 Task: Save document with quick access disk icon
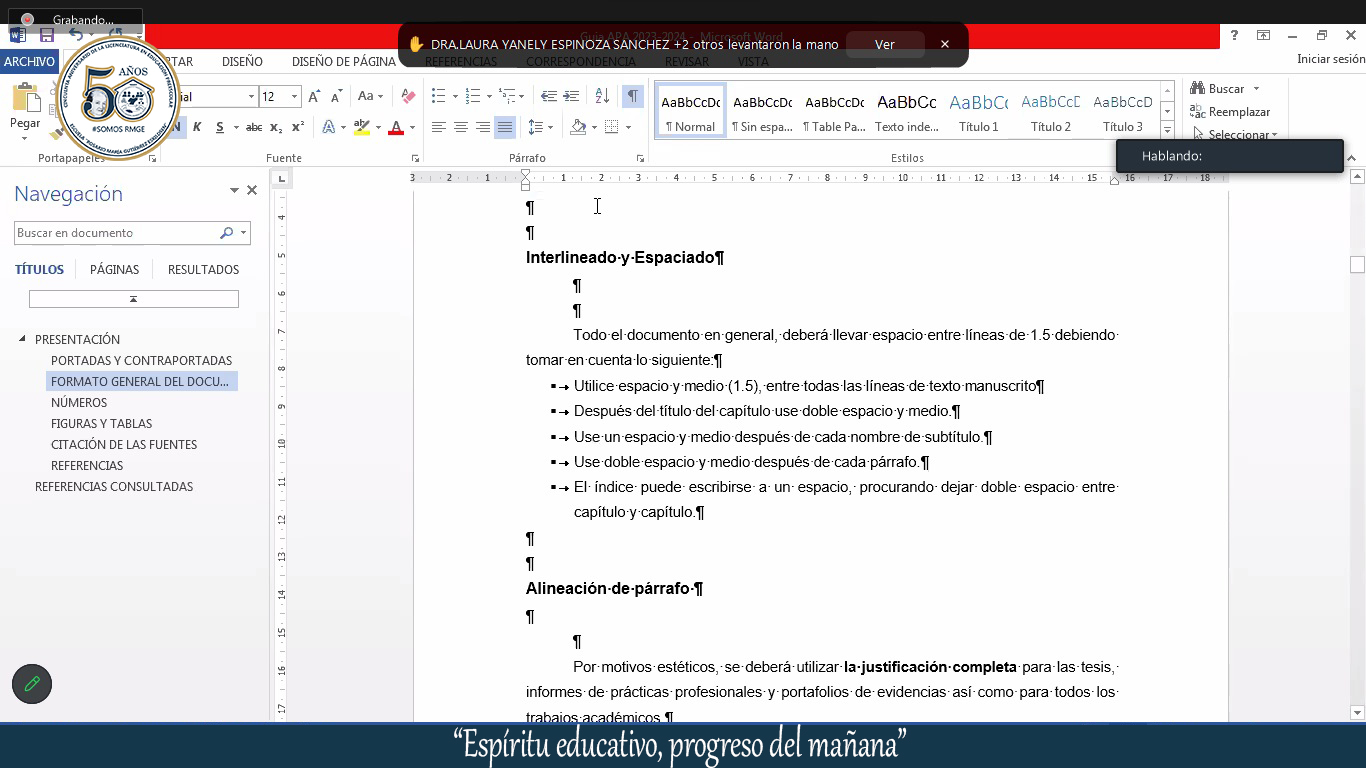point(47,35)
